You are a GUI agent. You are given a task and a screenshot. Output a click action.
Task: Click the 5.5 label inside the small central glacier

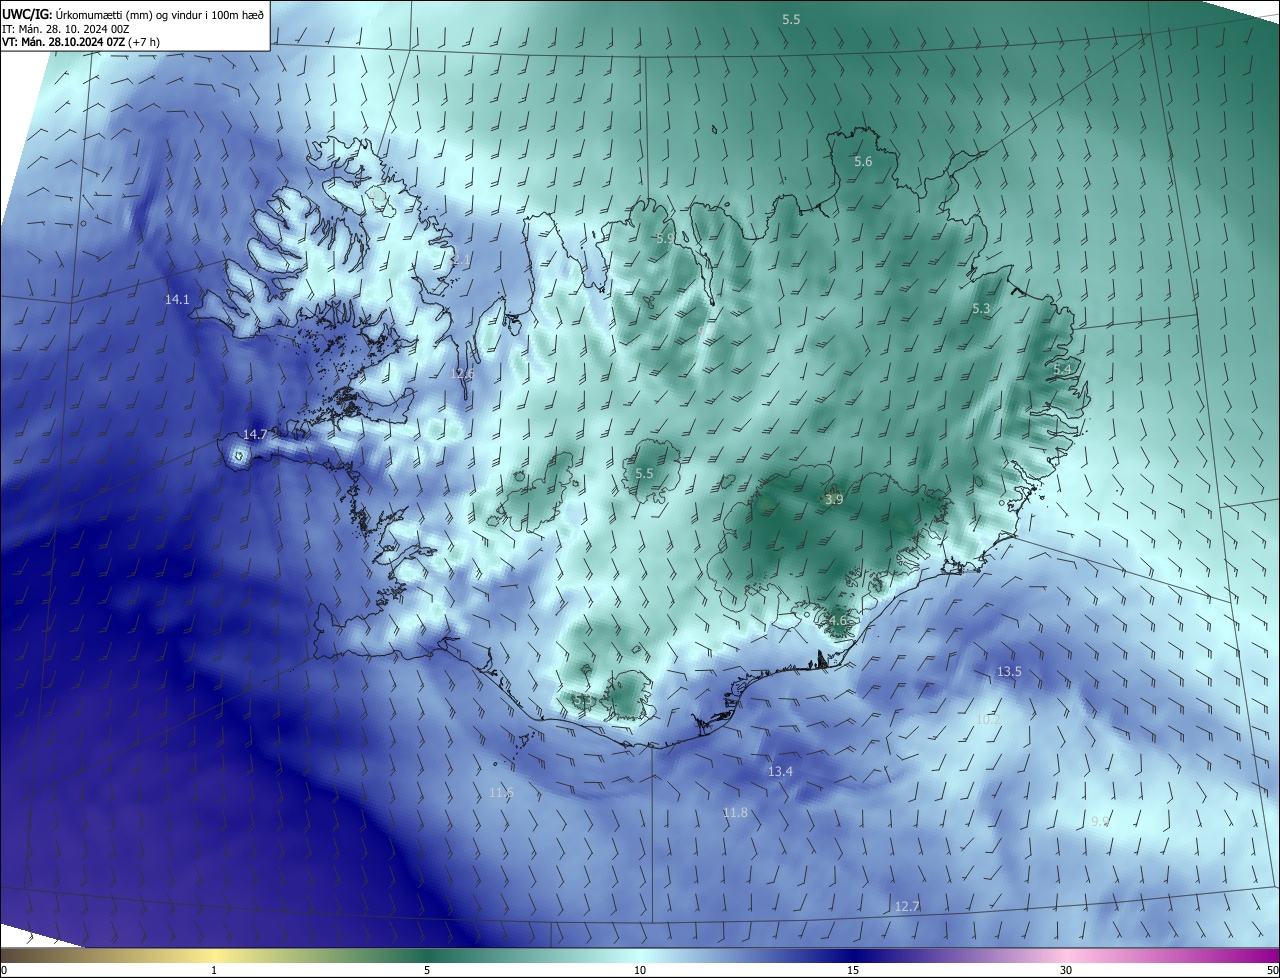(x=644, y=473)
